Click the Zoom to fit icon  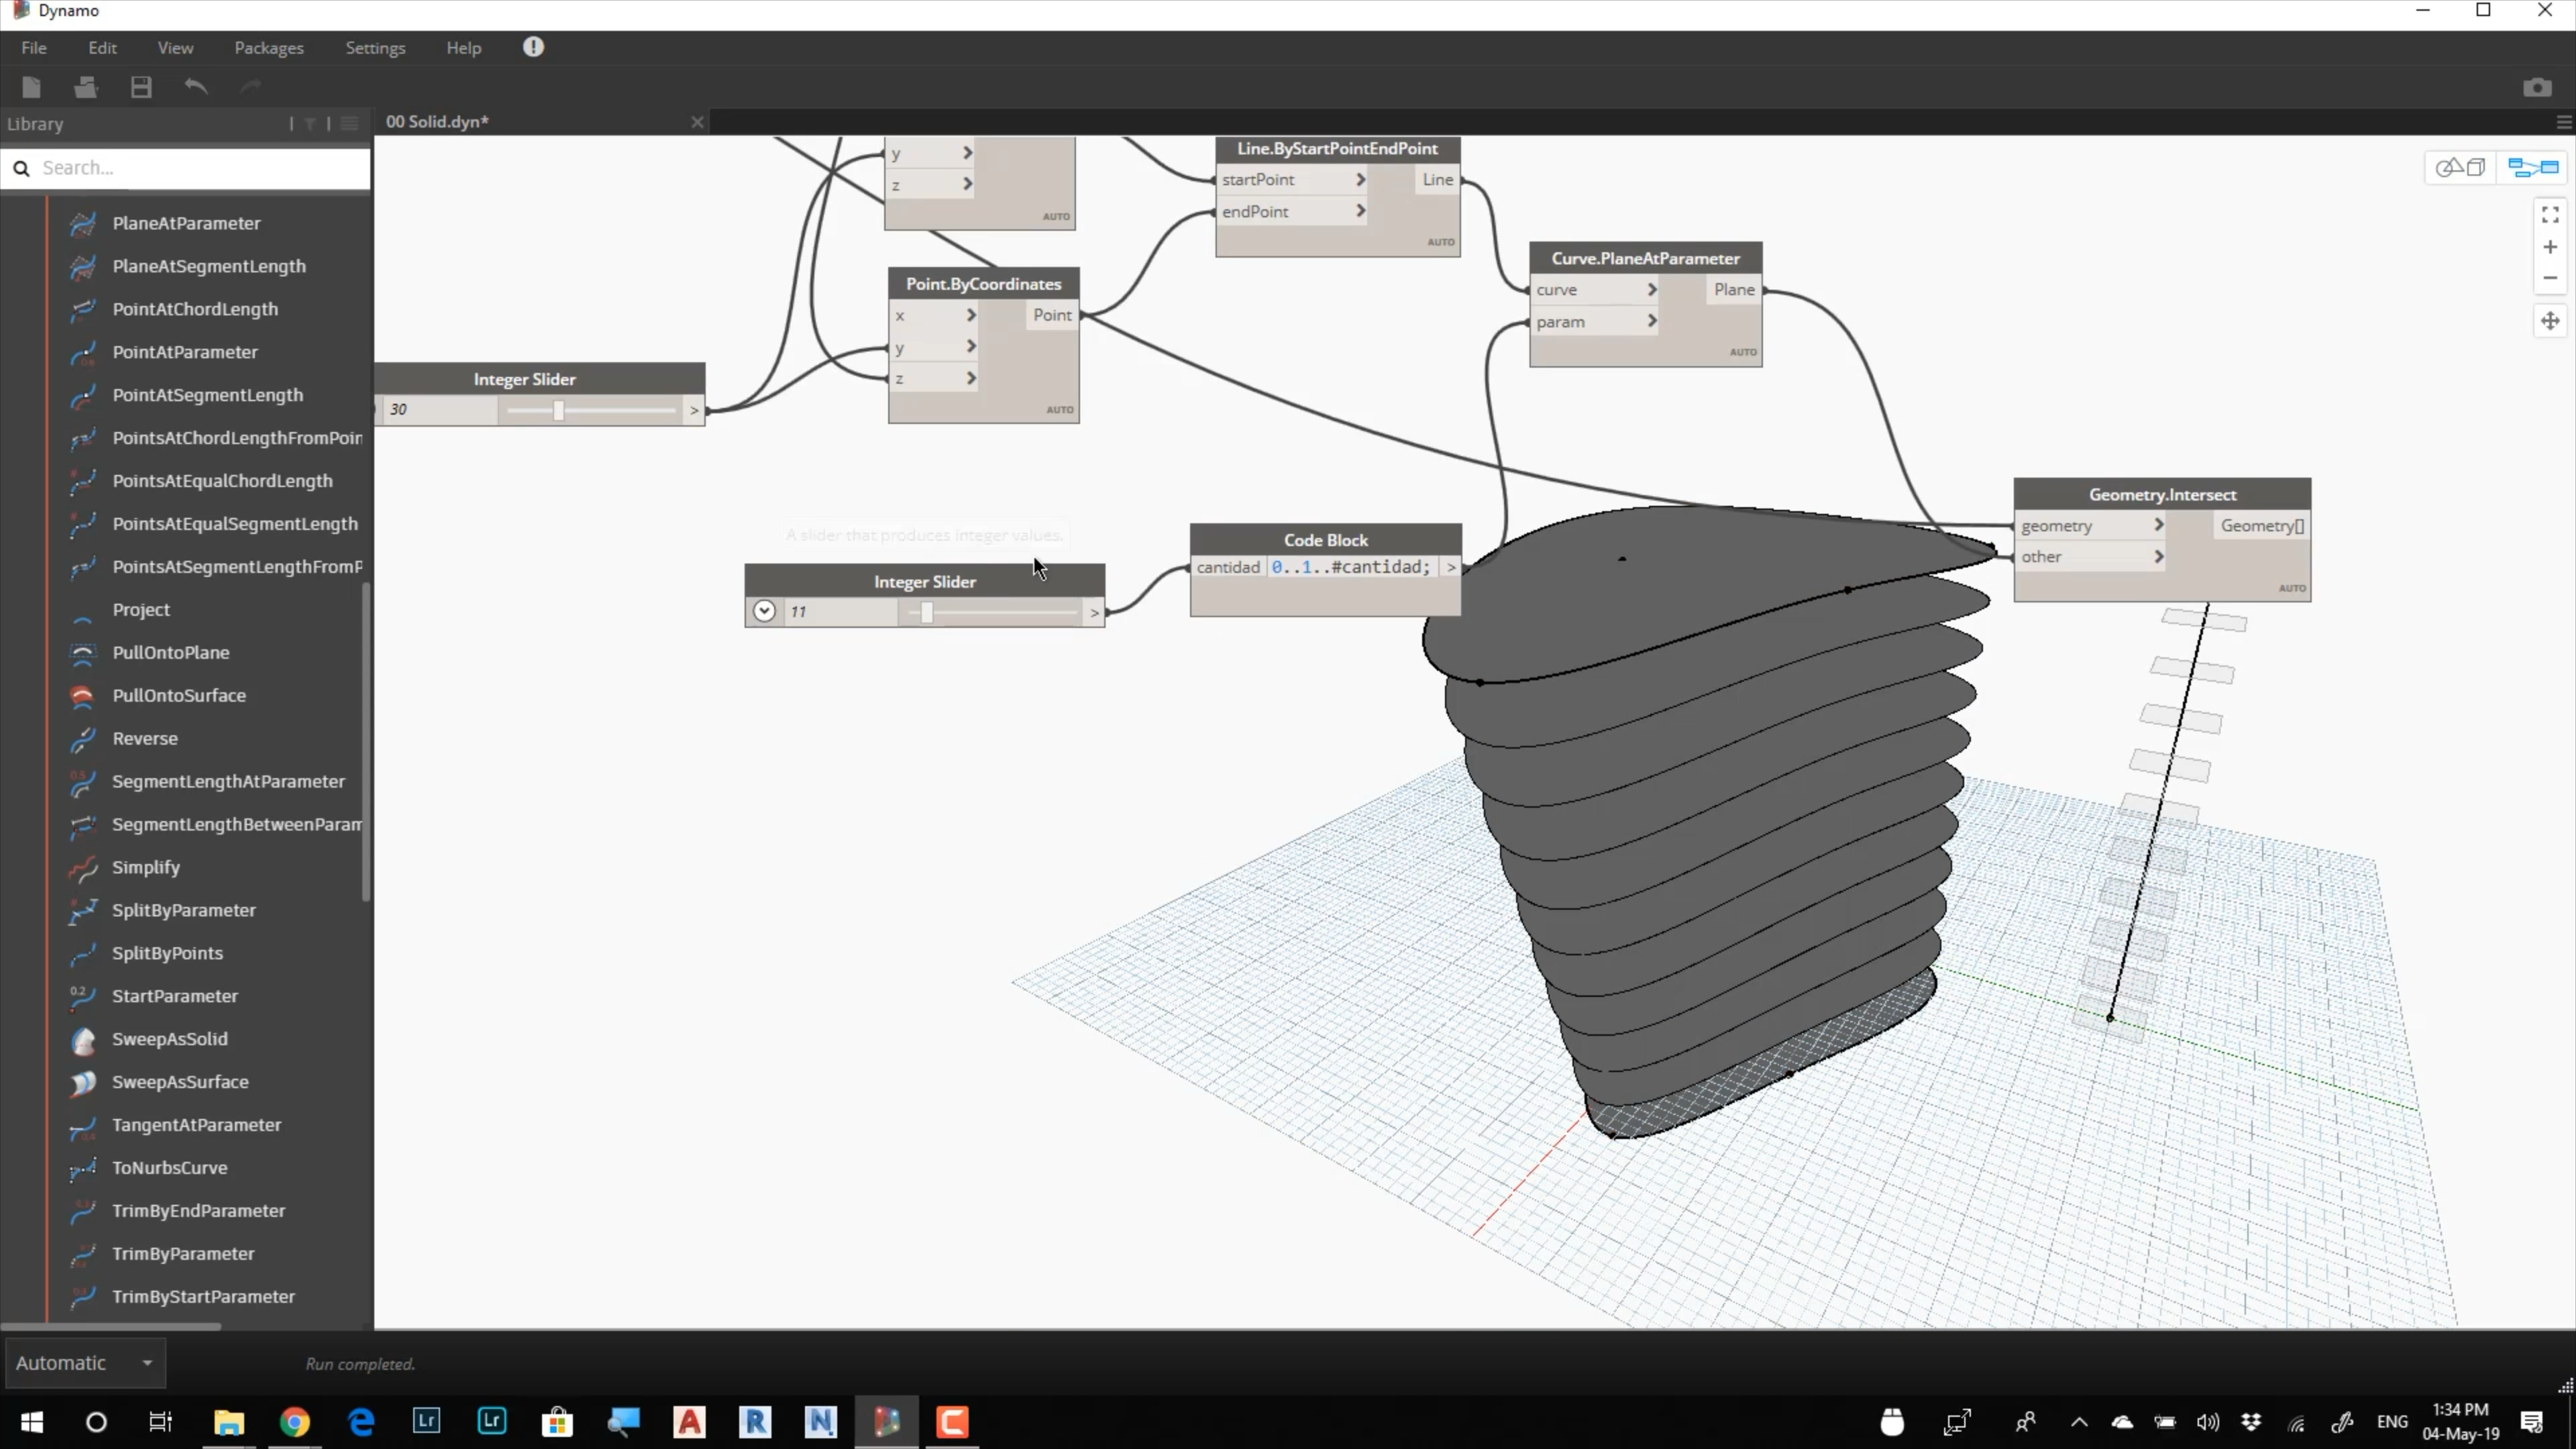2549,215
